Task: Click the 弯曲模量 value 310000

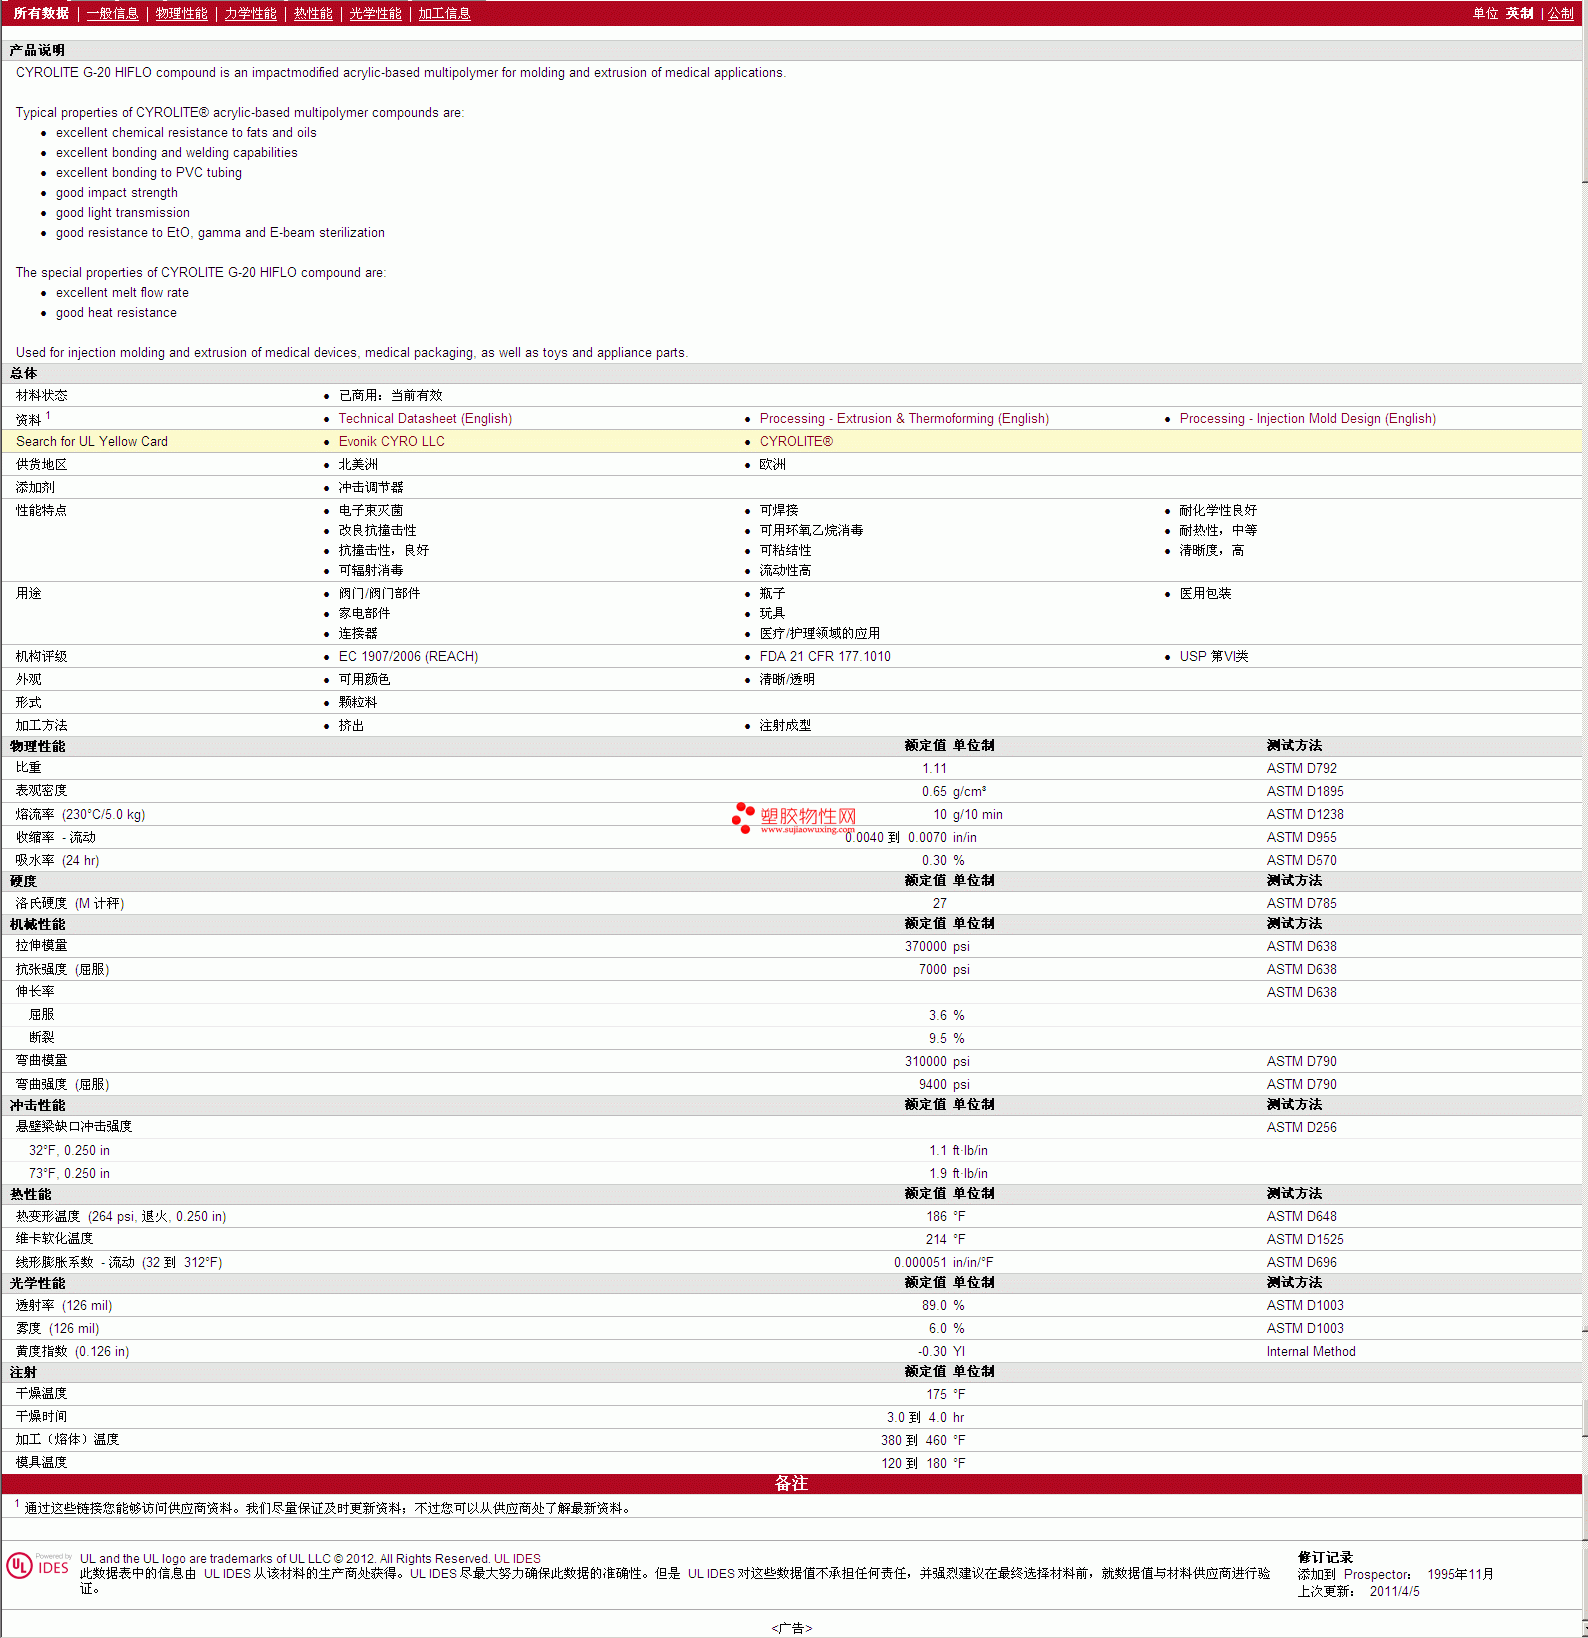Action: click(926, 1061)
